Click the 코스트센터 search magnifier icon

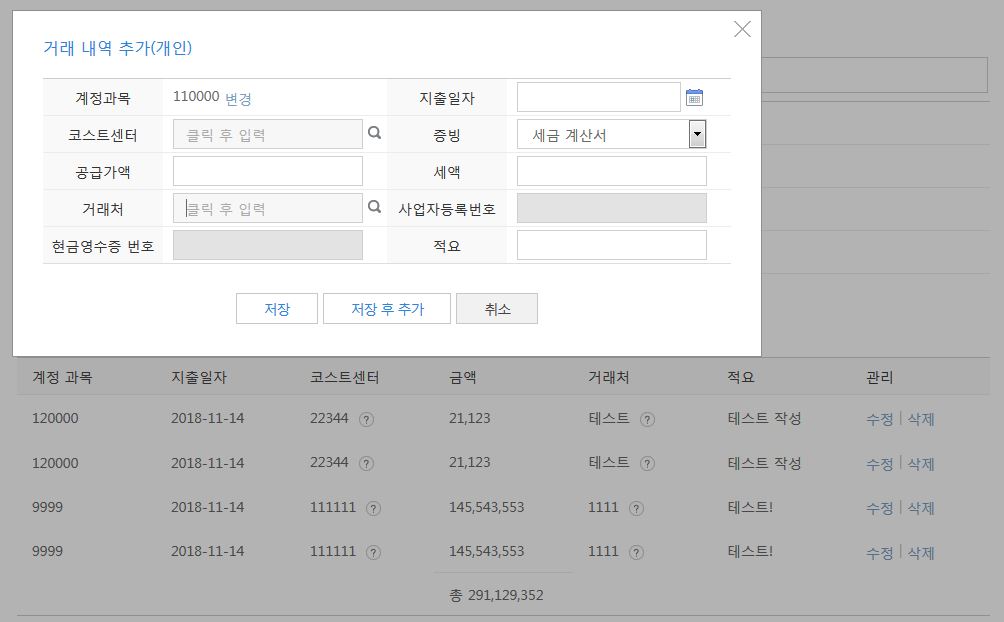(x=374, y=133)
